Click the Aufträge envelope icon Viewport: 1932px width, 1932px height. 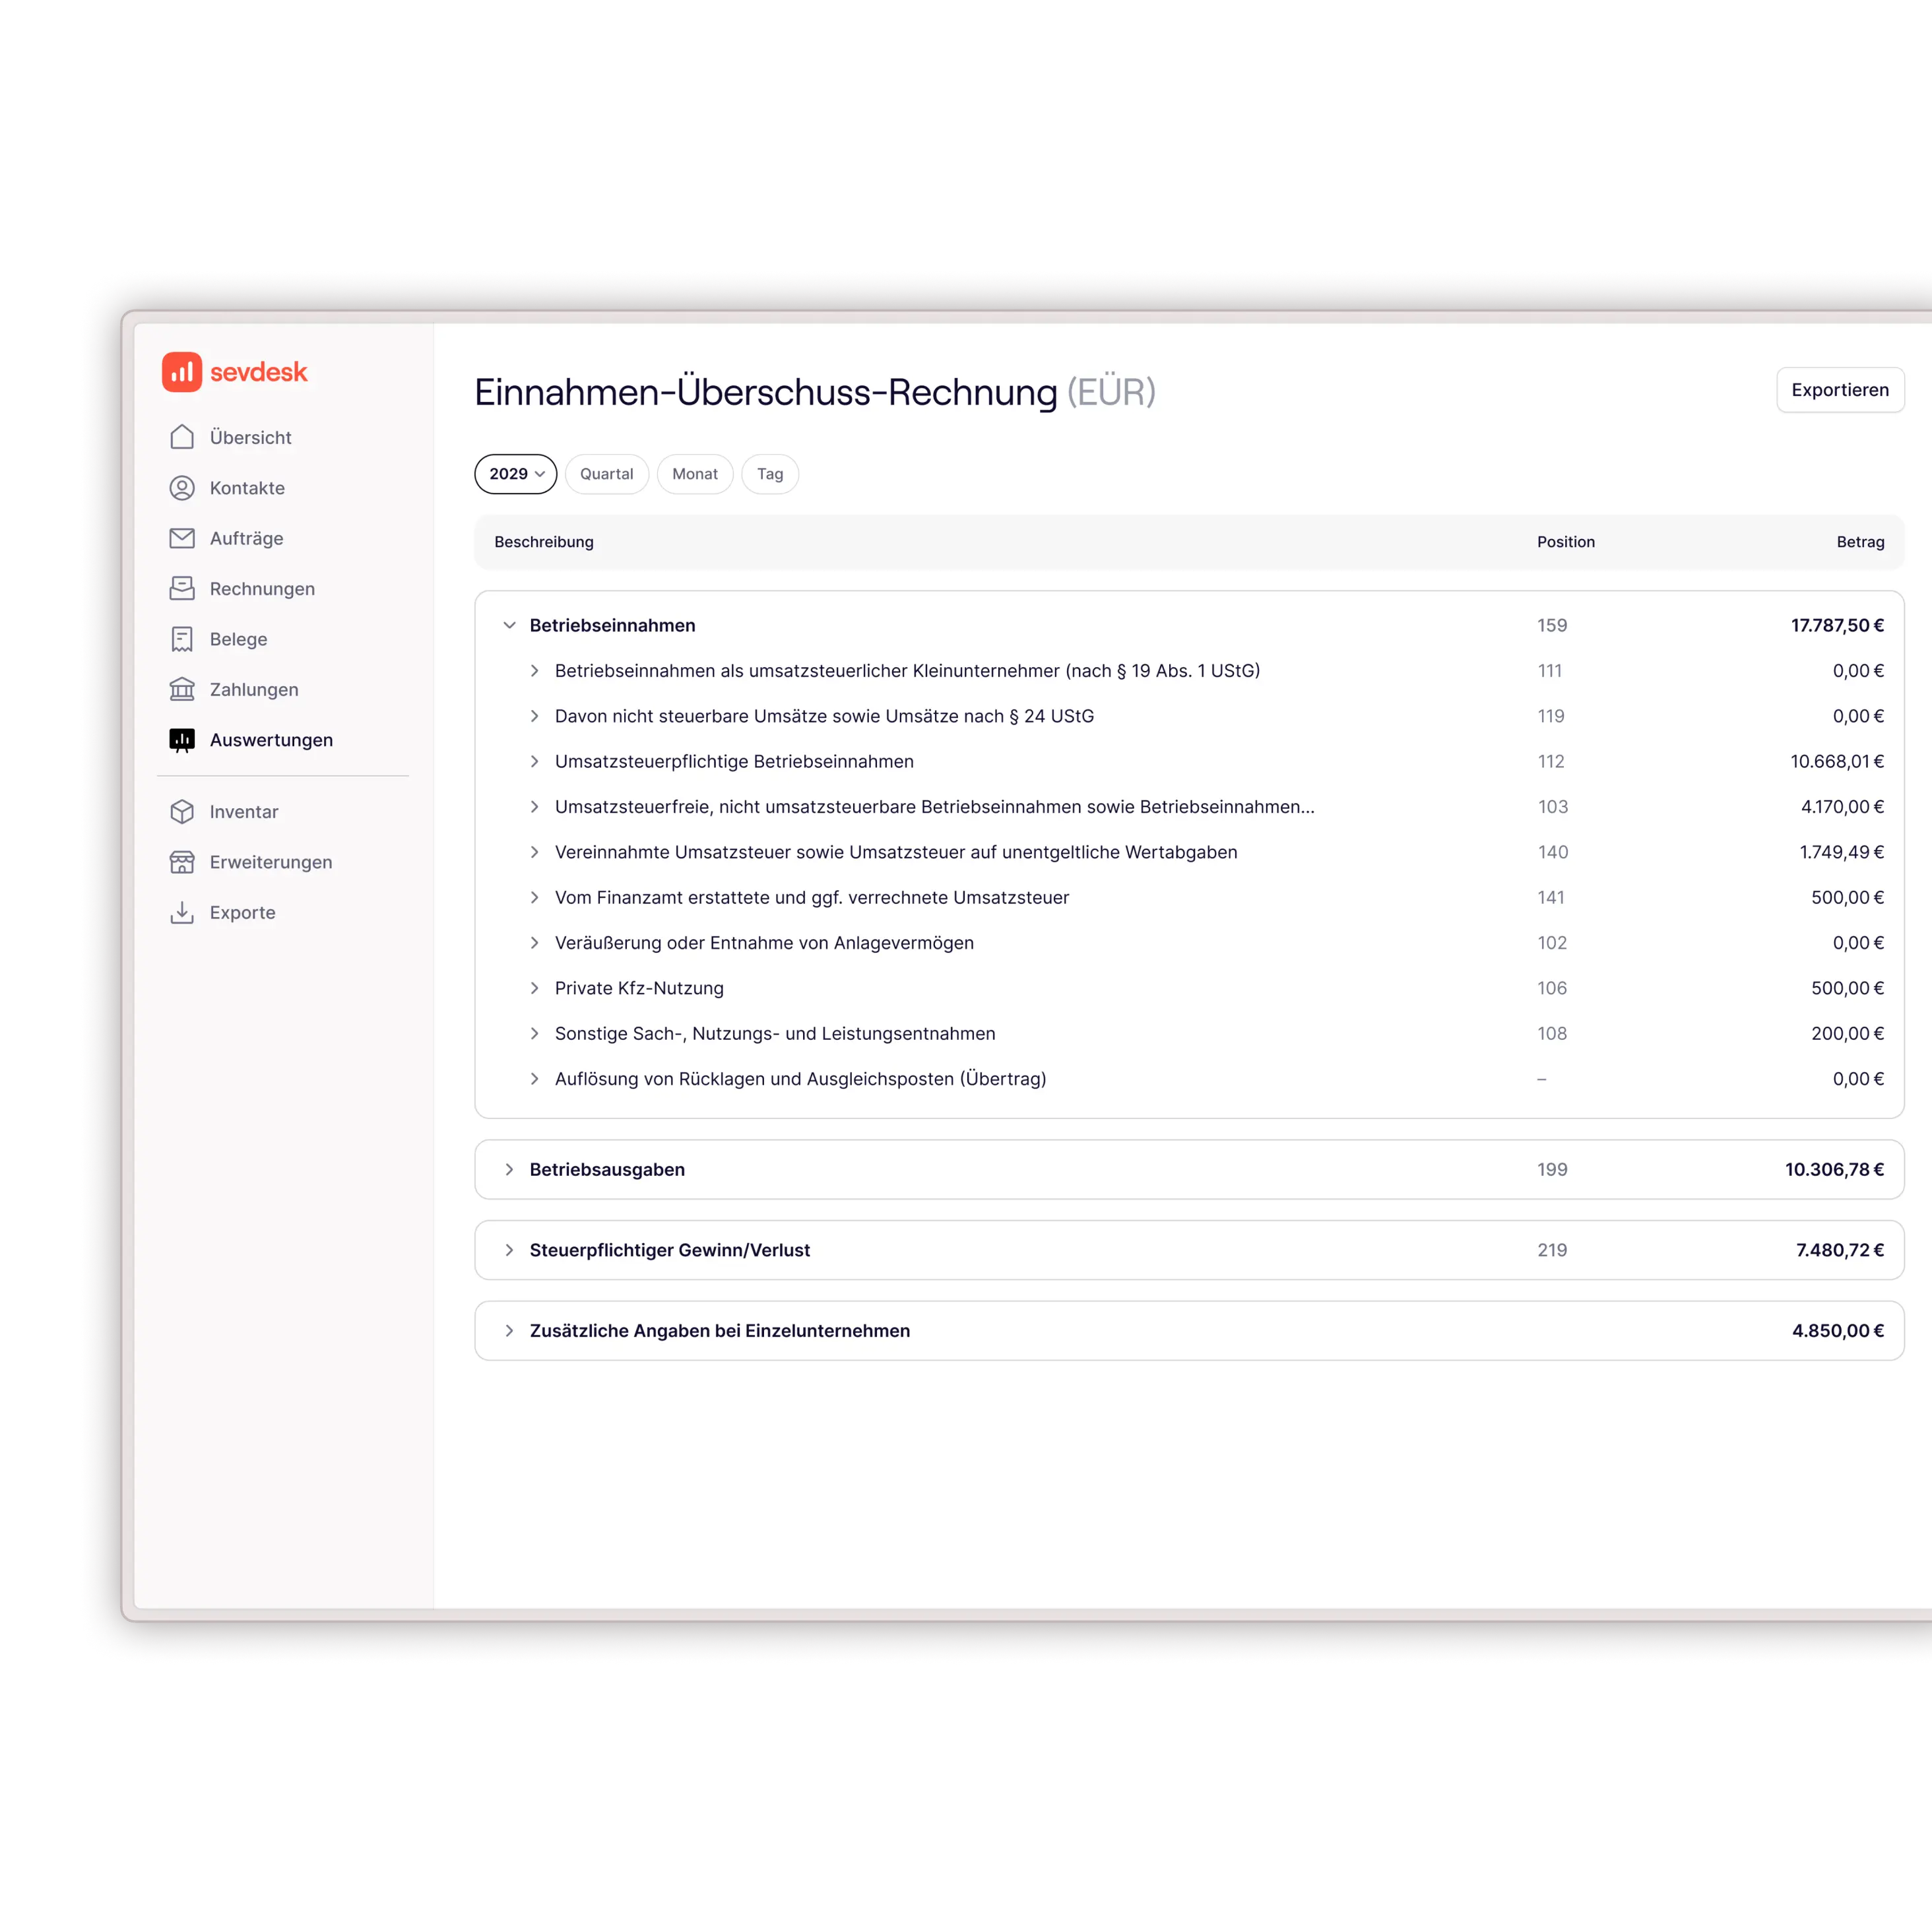click(182, 538)
